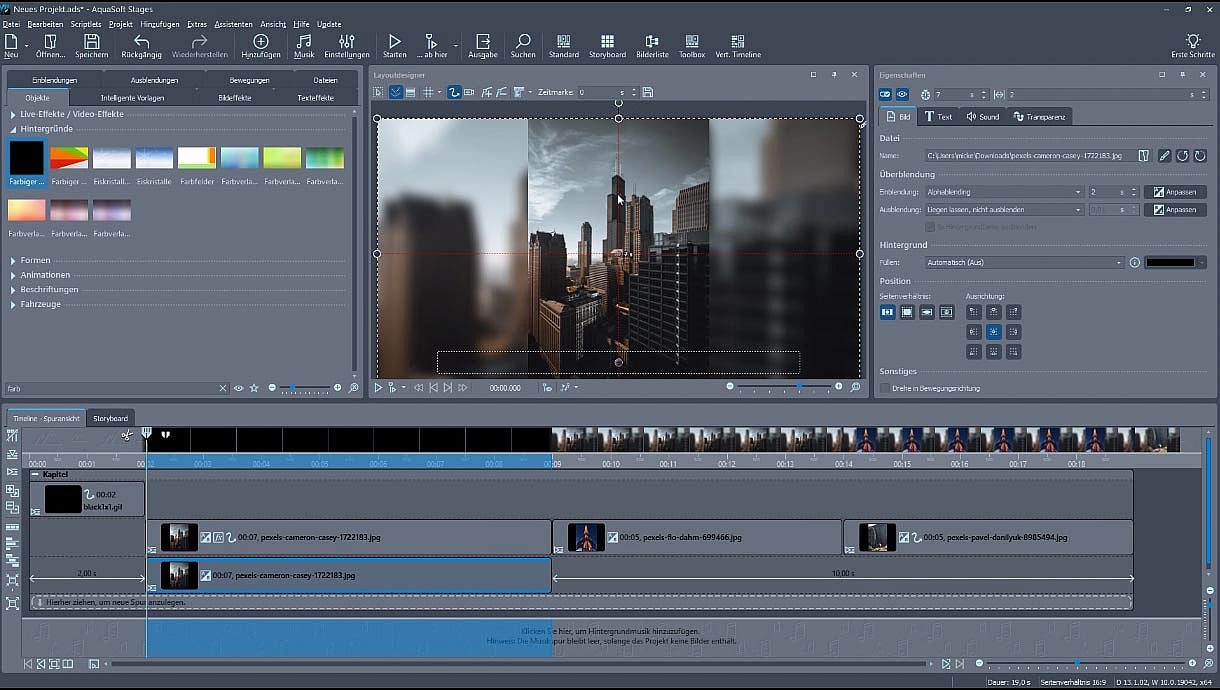Click the Suchen magnifier icon

522,44
